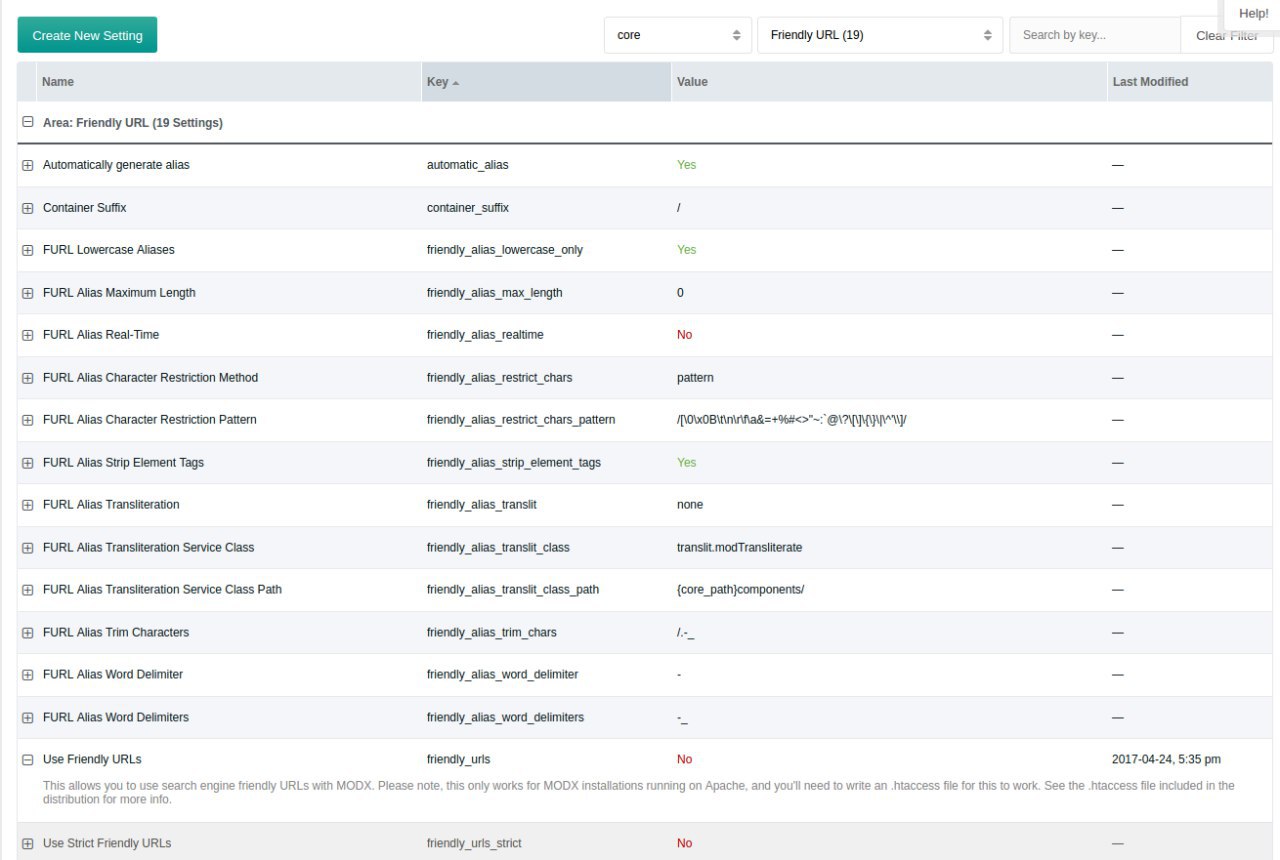Image resolution: width=1280 pixels, height=860 pixels.
Task: Collapse the Use Friendly URLs description
Action: point(28,760)
